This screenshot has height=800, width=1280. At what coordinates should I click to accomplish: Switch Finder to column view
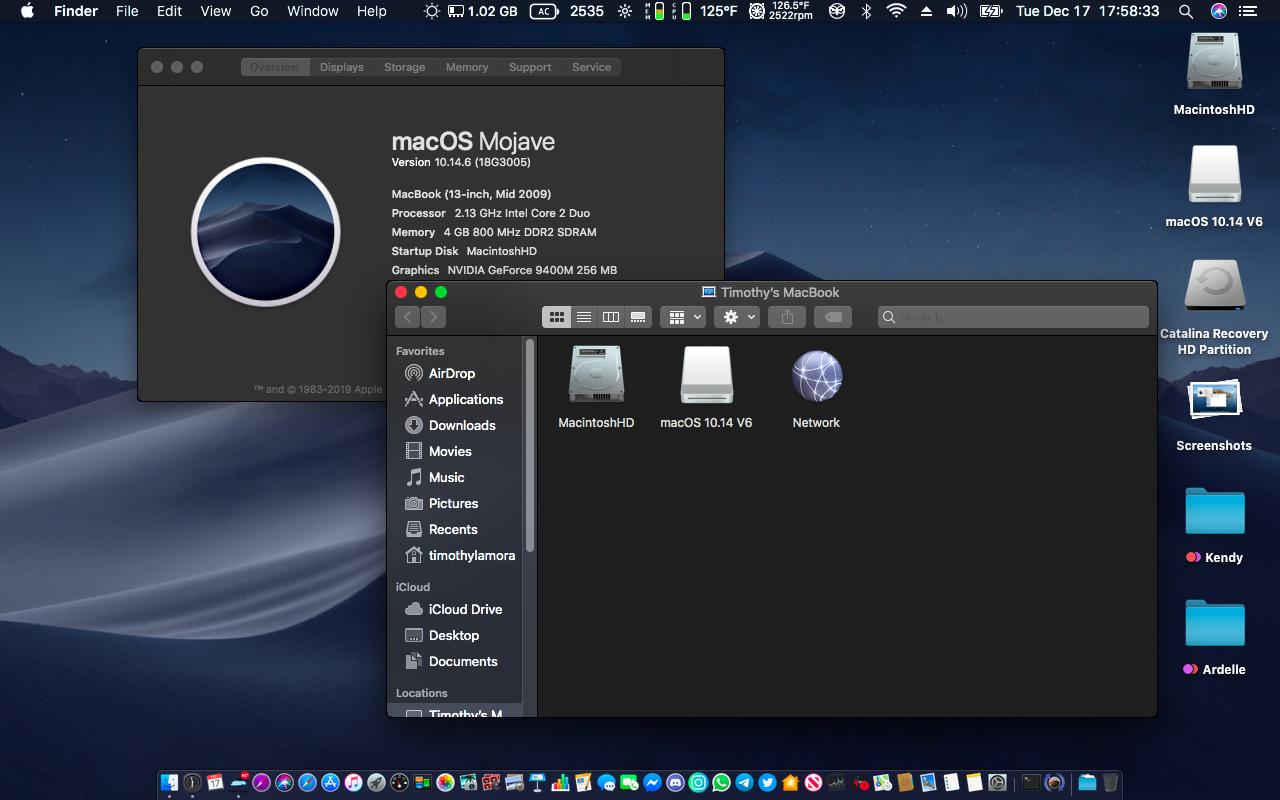coord(611,317)
